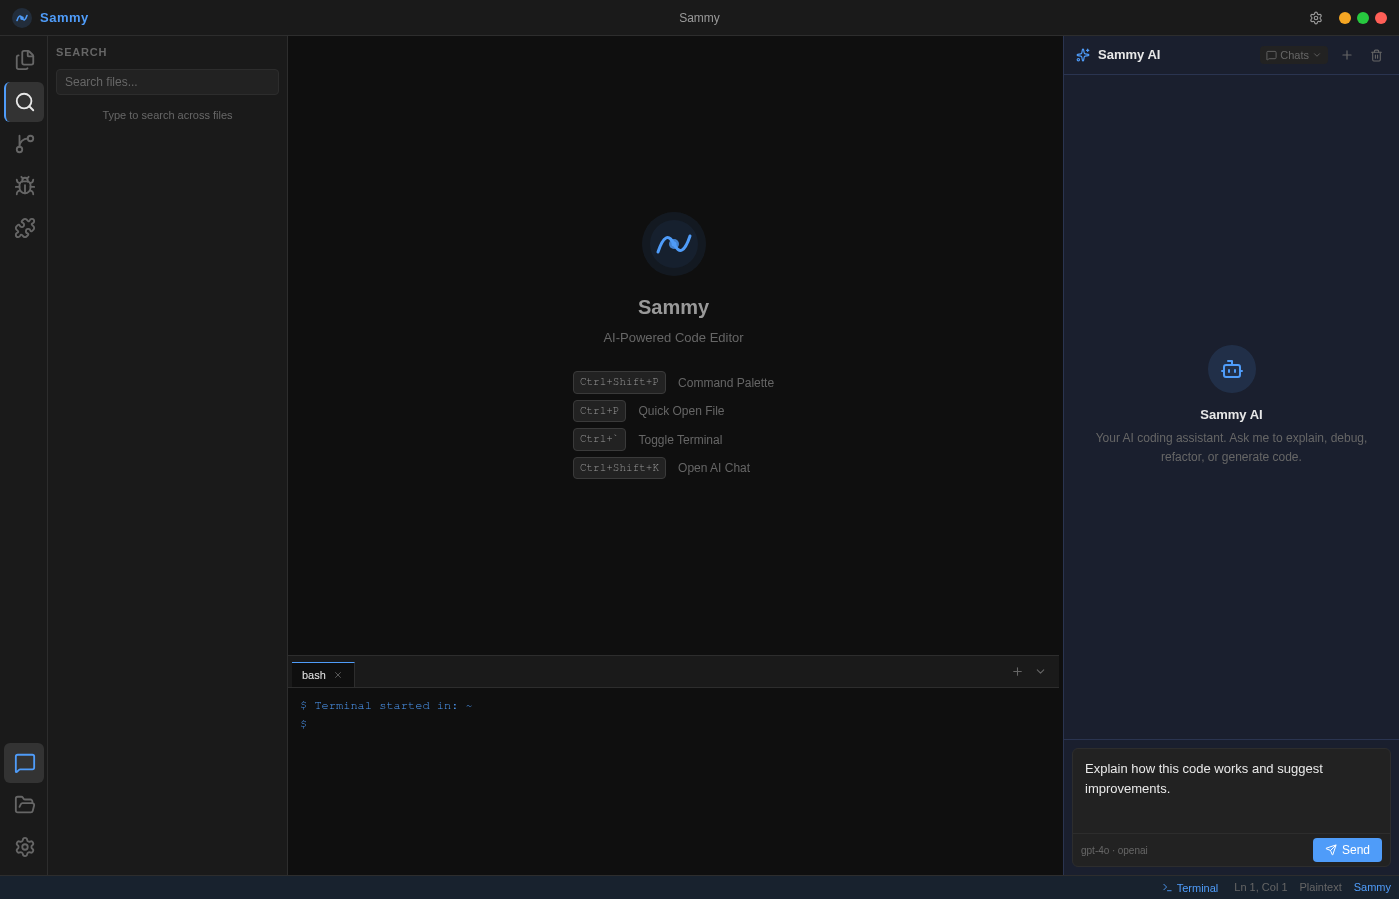Open the Chats dropdown in Sammy AI
This screenshot has height=899, width=1399.
tap(1293, 55)
